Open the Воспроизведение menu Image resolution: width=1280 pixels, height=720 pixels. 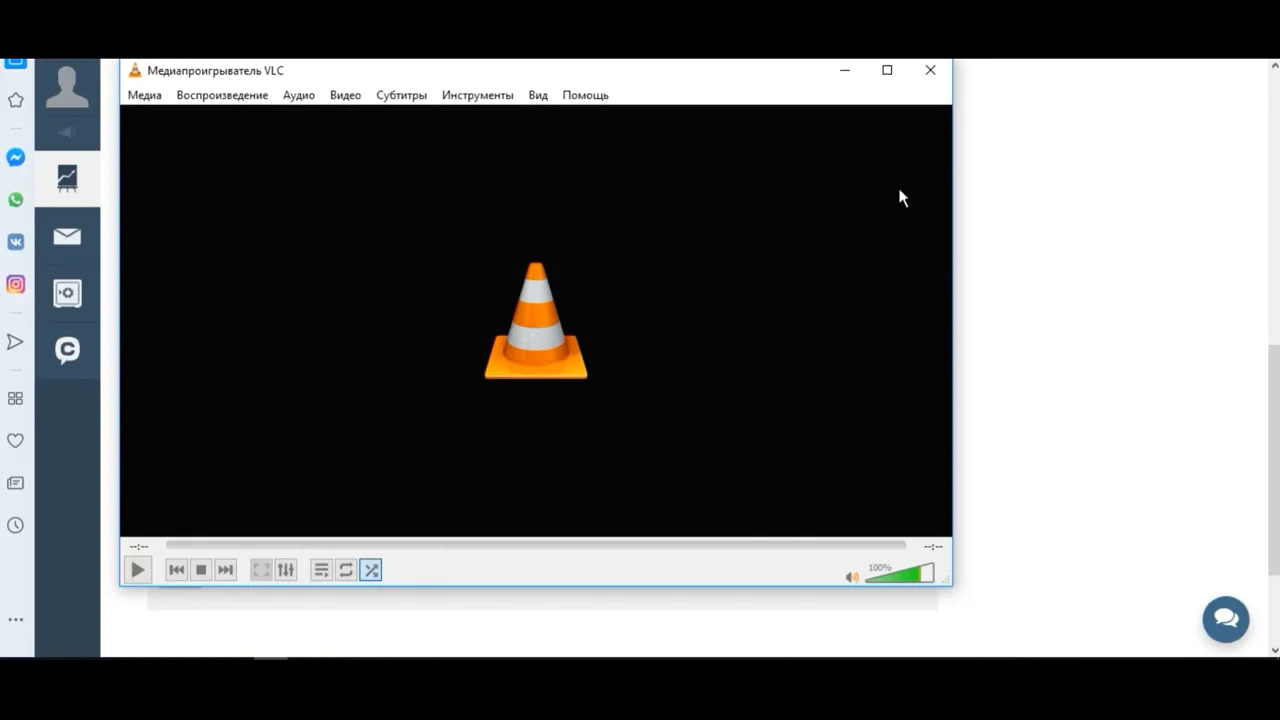pyautogui.click(x=222, y=95)
